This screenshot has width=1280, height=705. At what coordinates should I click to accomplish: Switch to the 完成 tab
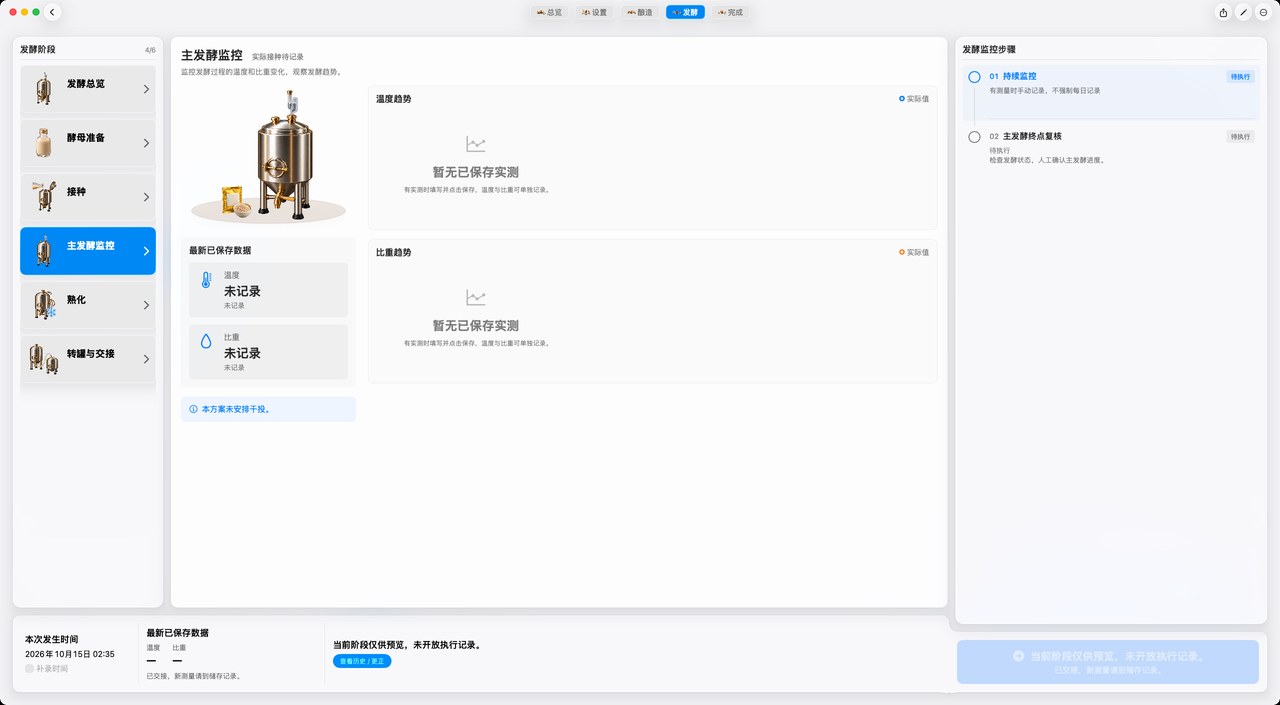[730, 12]
